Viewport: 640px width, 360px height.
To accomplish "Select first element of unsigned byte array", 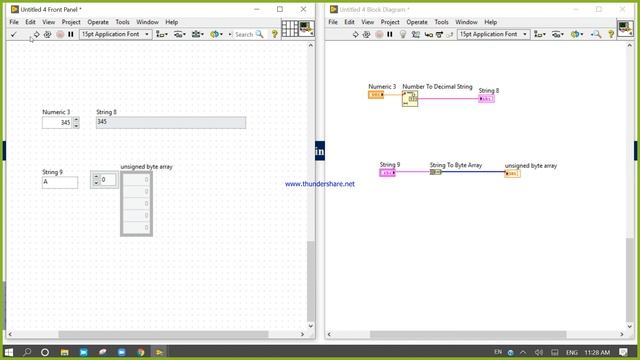I will [137, 180].
